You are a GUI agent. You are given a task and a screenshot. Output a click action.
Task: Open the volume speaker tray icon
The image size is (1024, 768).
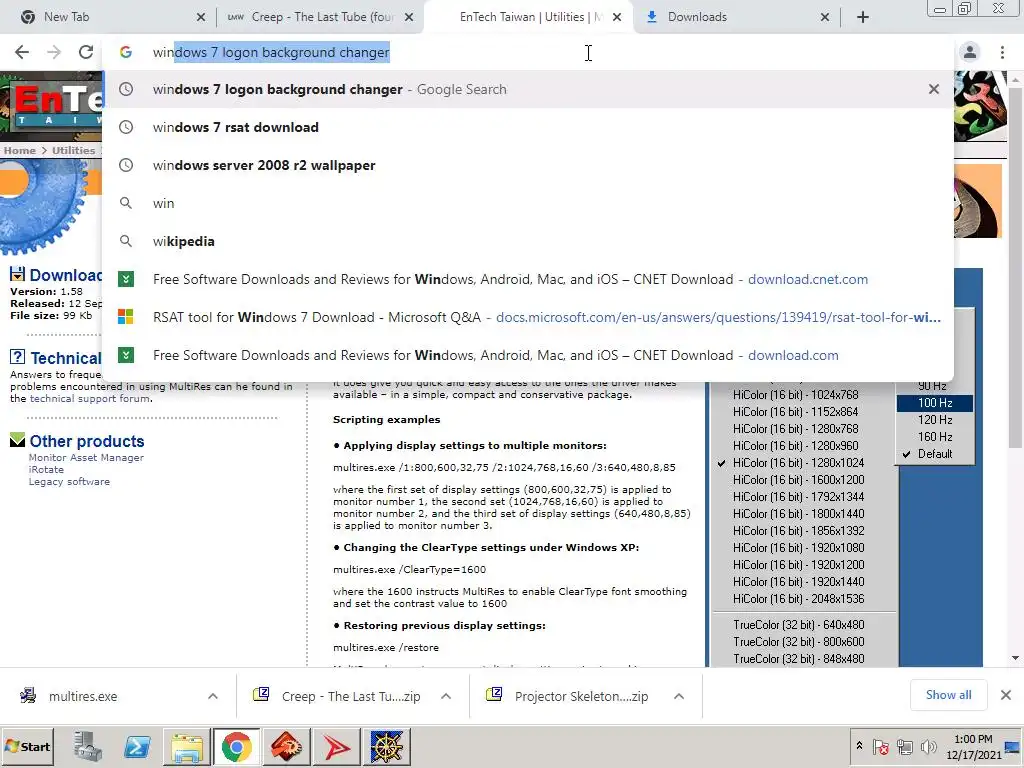click(928, 746)
